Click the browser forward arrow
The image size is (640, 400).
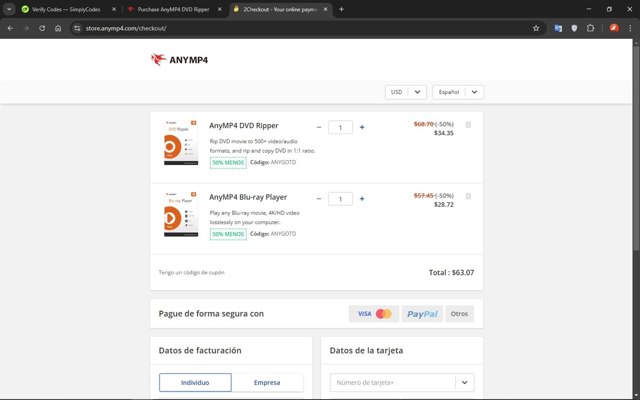pyautogui.click(x=26, y=28)
